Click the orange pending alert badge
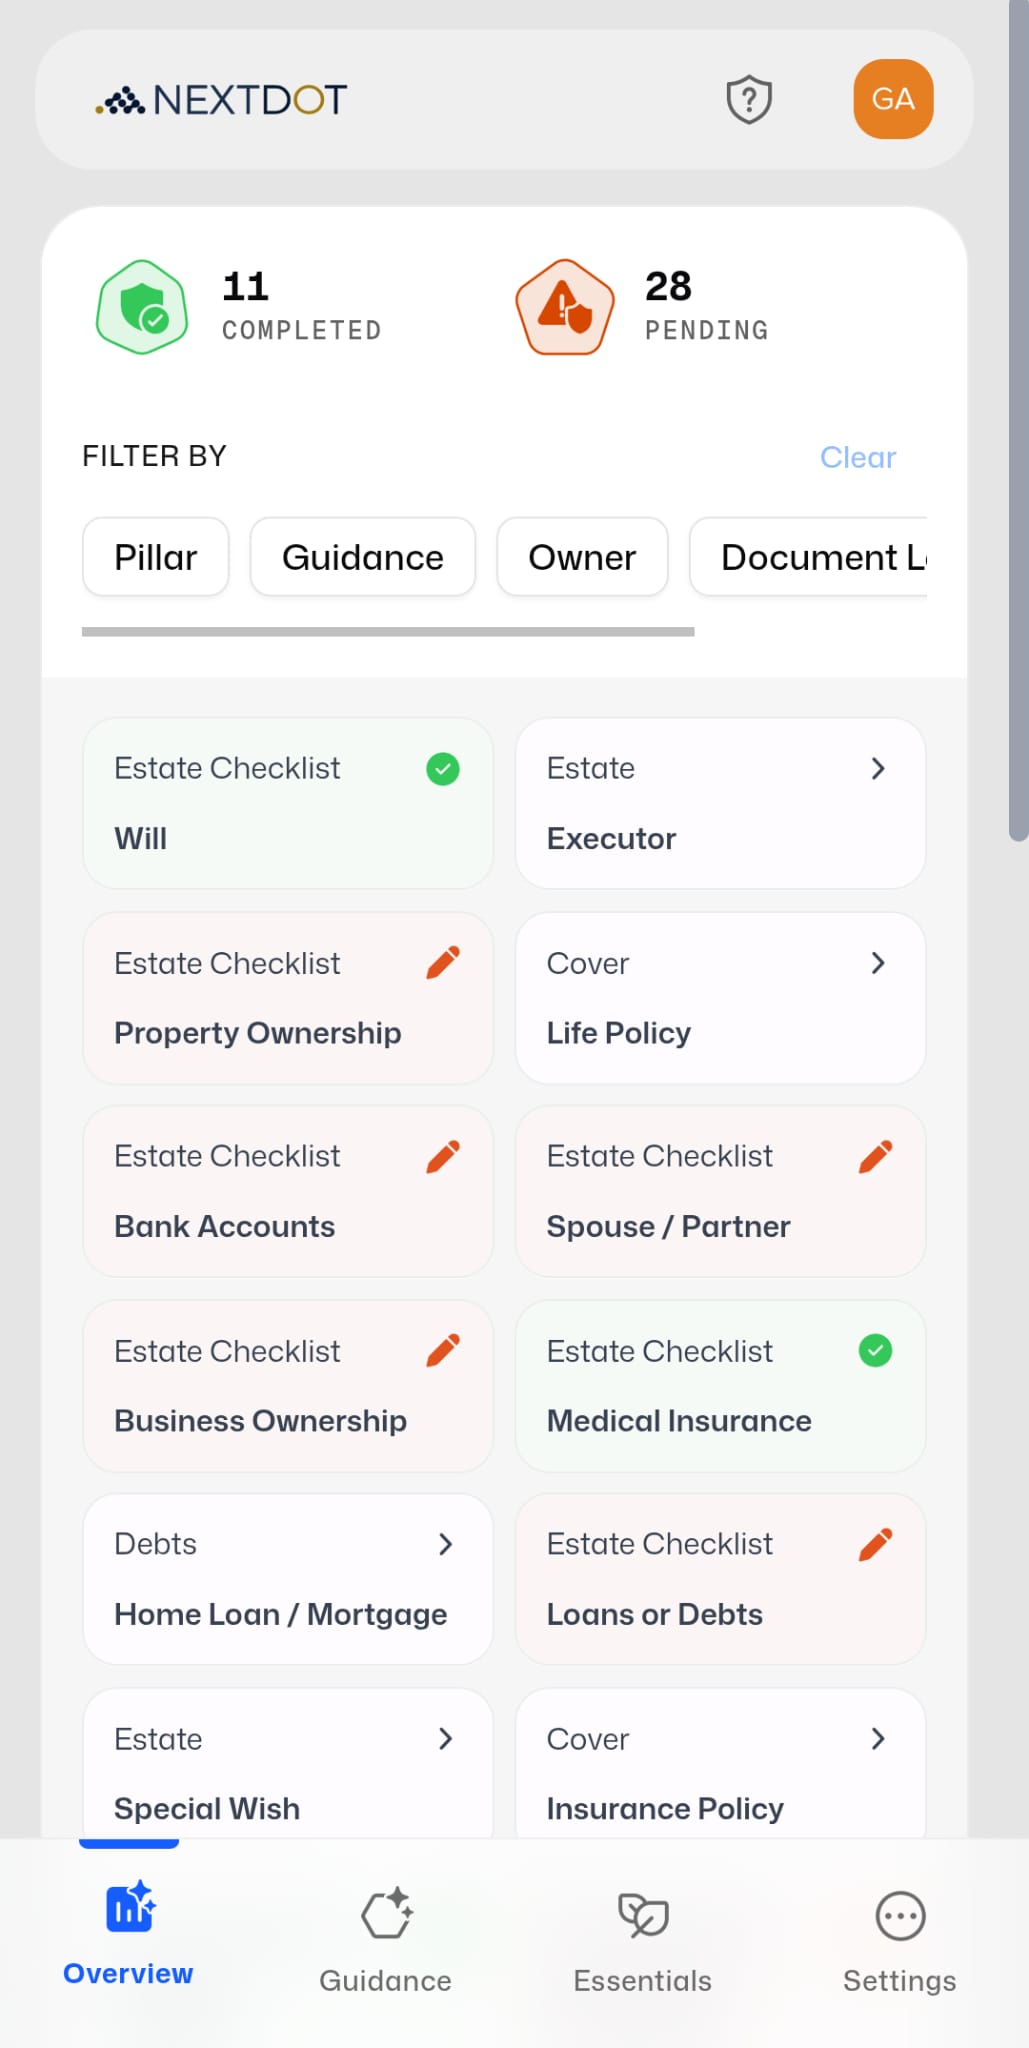Screen dimensions: 1029x2048 tap(564, 307)
